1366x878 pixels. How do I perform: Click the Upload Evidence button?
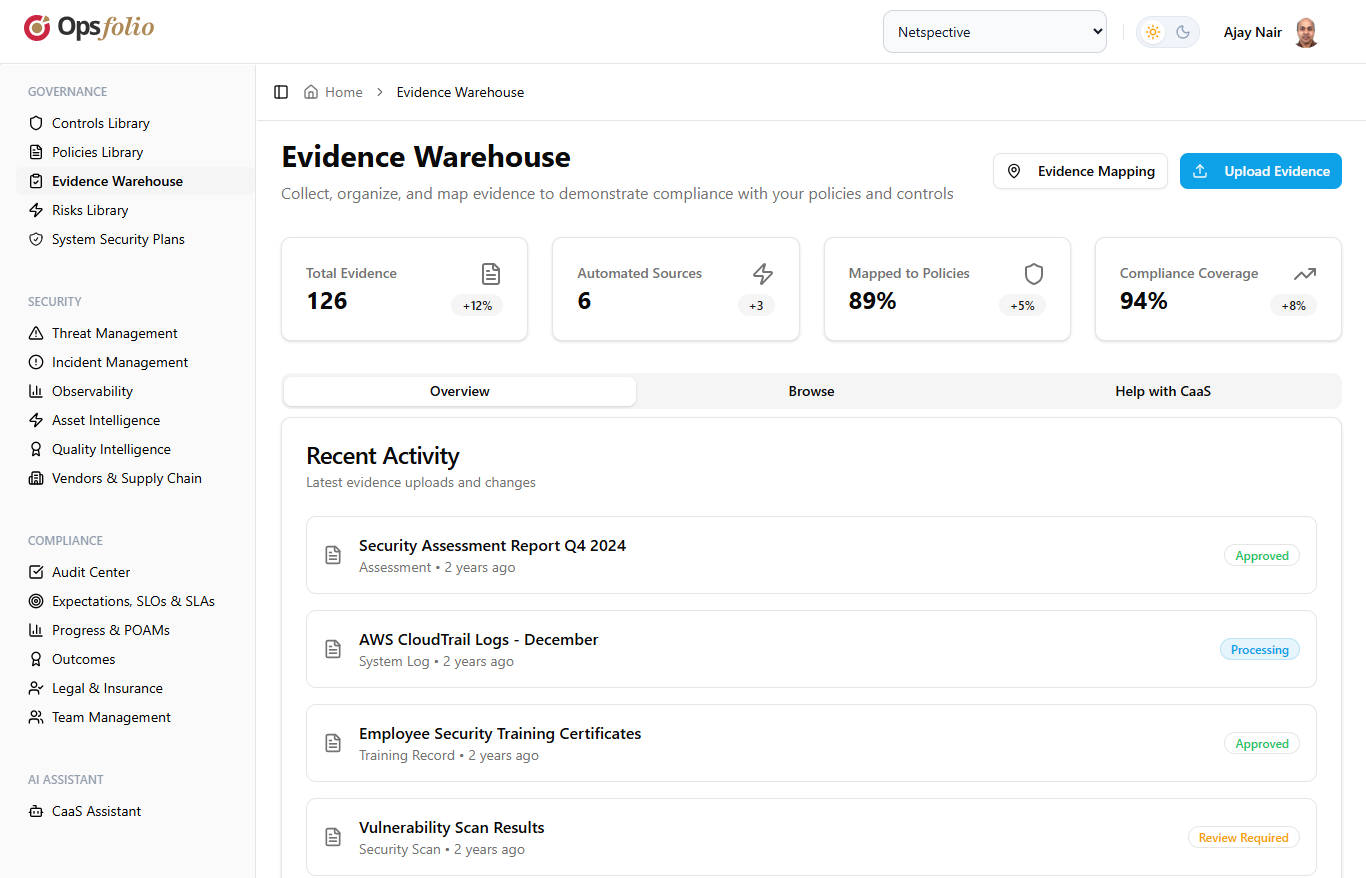(1260, 171)
